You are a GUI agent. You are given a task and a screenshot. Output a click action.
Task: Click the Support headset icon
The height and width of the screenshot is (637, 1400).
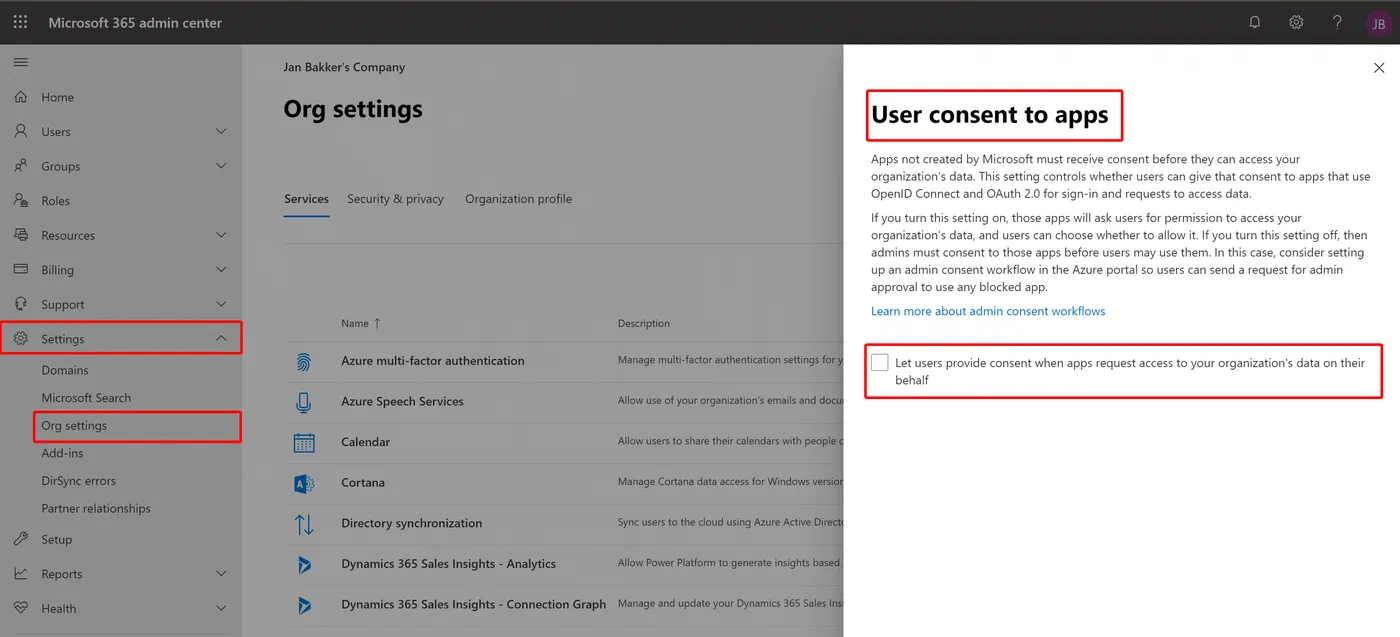21,304
